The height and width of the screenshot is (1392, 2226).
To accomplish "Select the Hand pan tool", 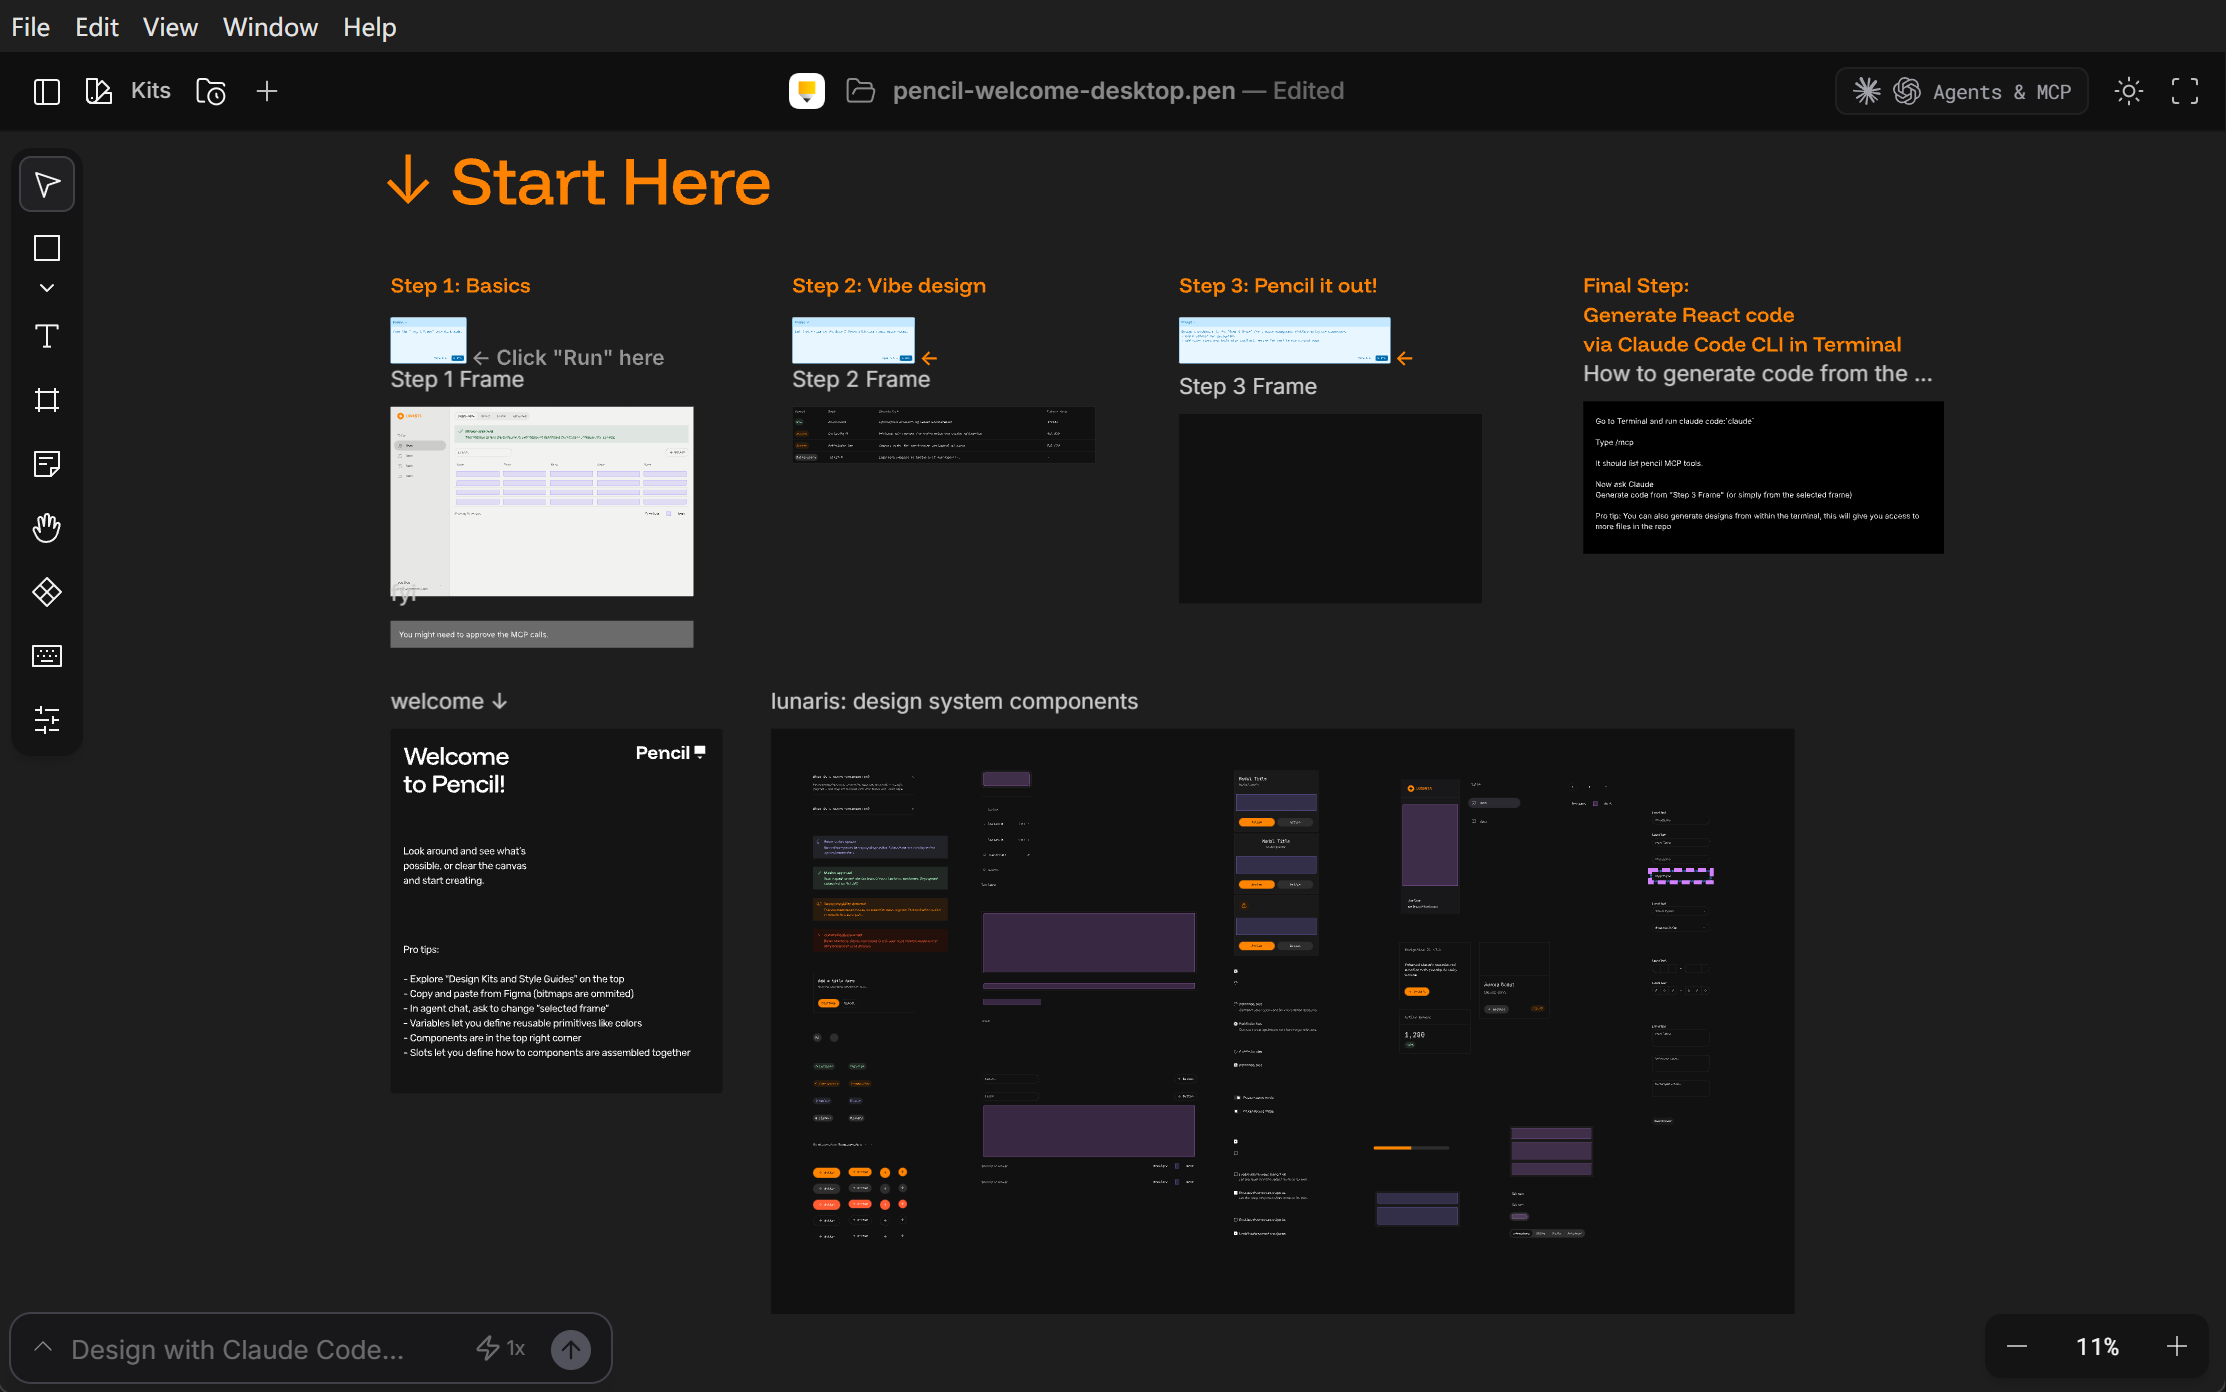I will (47, 528).
